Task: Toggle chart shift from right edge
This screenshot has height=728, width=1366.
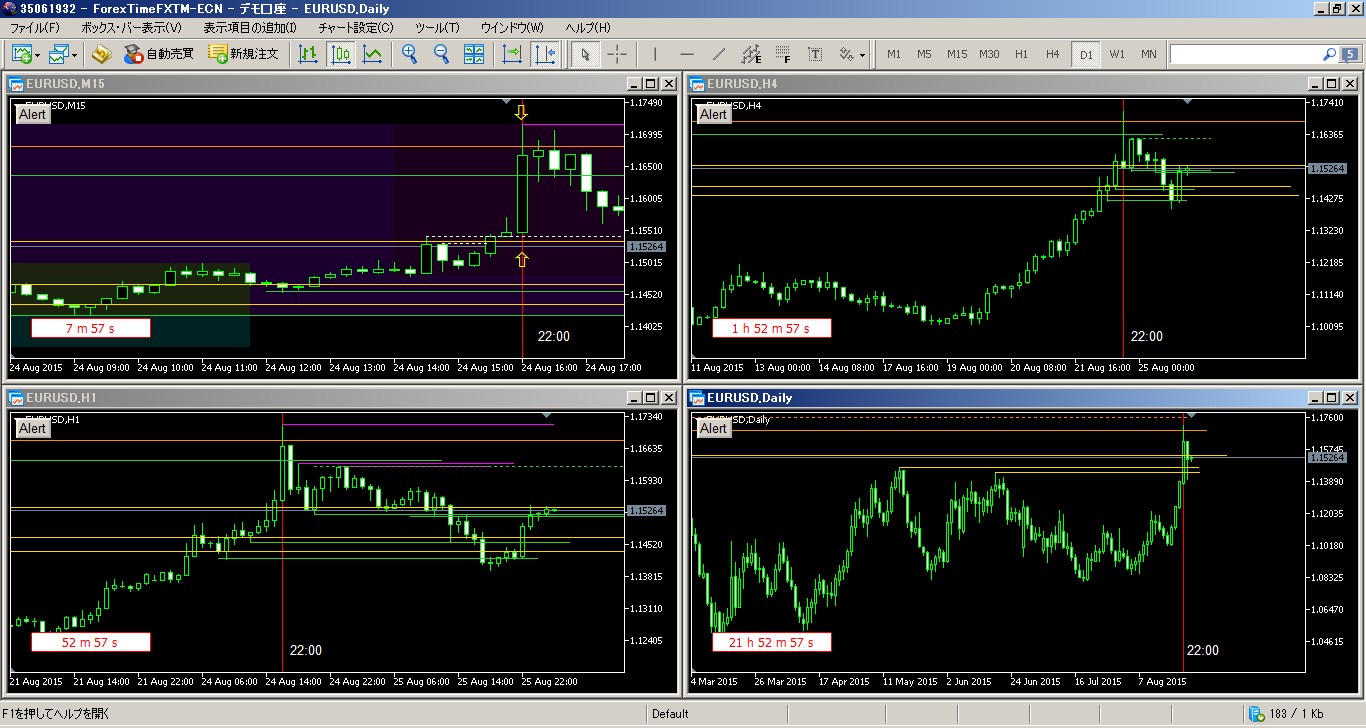Action: (x=544, y=54)
